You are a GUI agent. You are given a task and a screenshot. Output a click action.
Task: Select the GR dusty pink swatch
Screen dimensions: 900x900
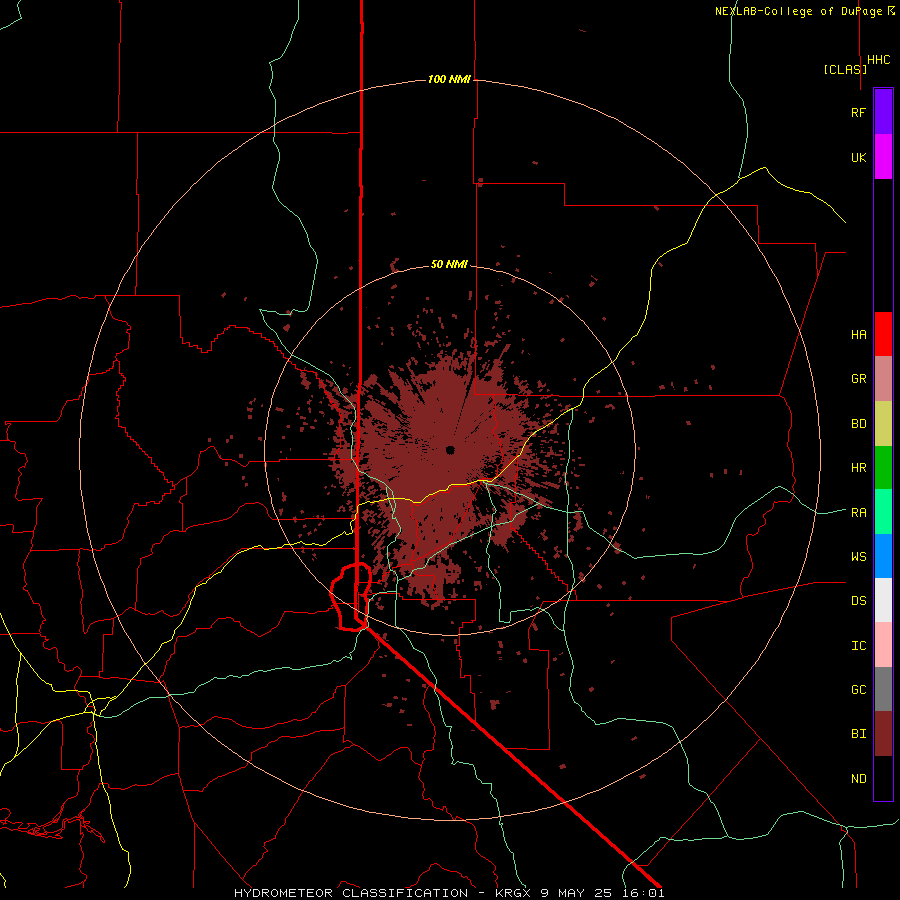point(883,379)
